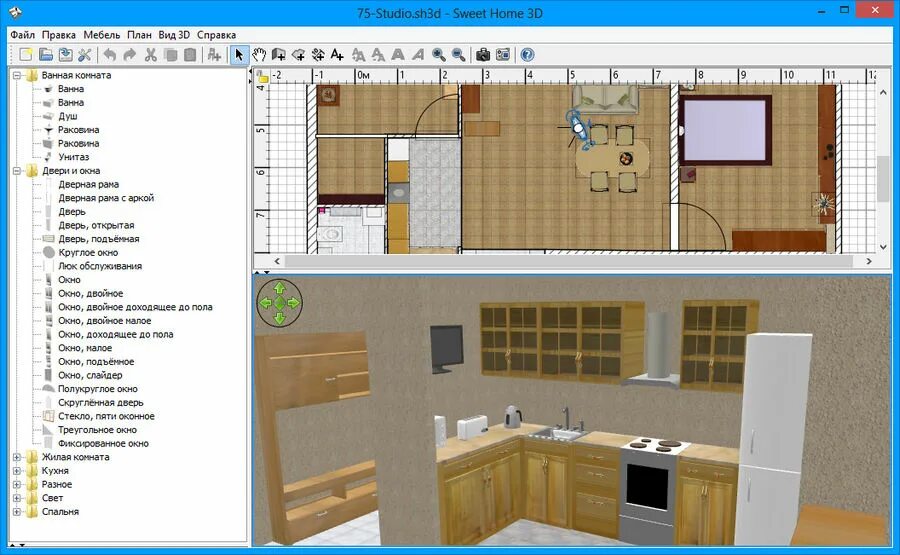Click the Increase text size icon
900x555 pixels.
[x=358, y=55]
